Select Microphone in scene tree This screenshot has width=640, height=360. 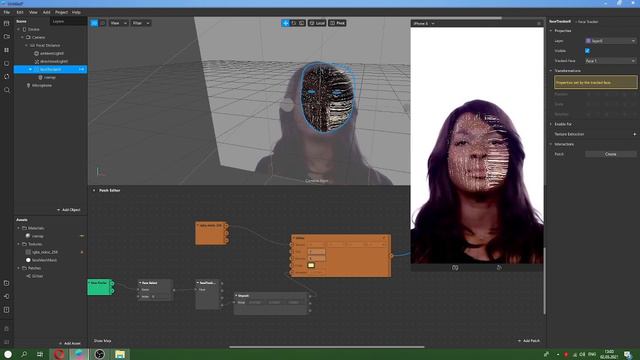(x=42, y=85)
